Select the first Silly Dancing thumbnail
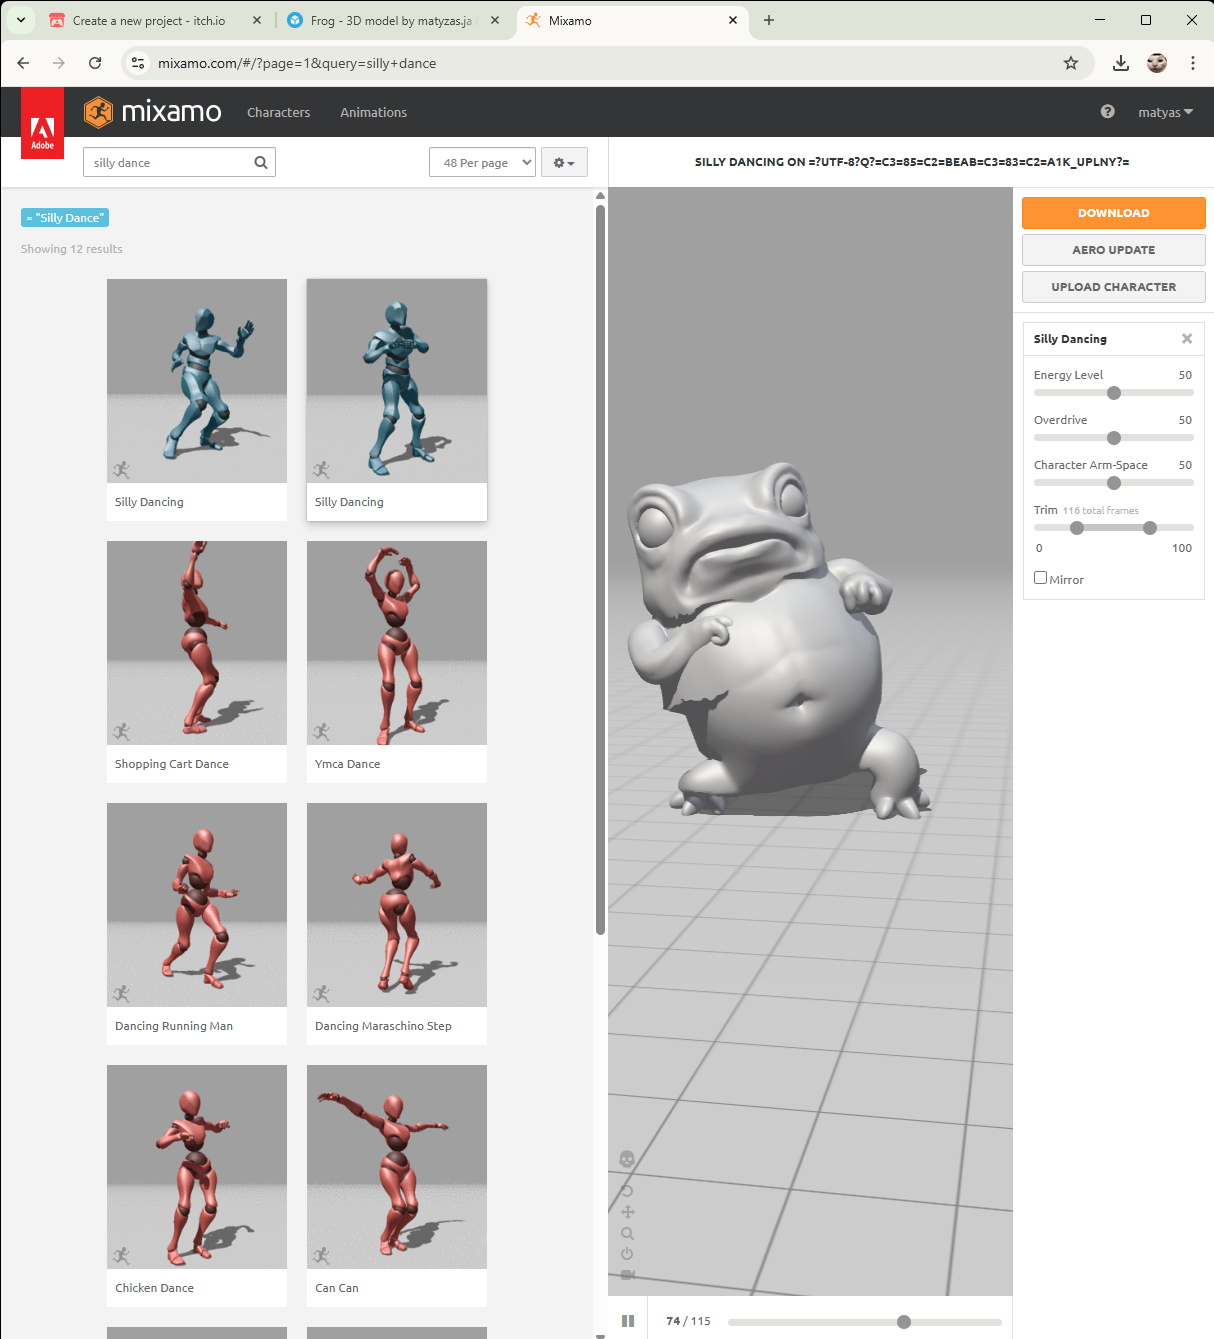Screen dimensions: 1214x1339 [197, 381]
